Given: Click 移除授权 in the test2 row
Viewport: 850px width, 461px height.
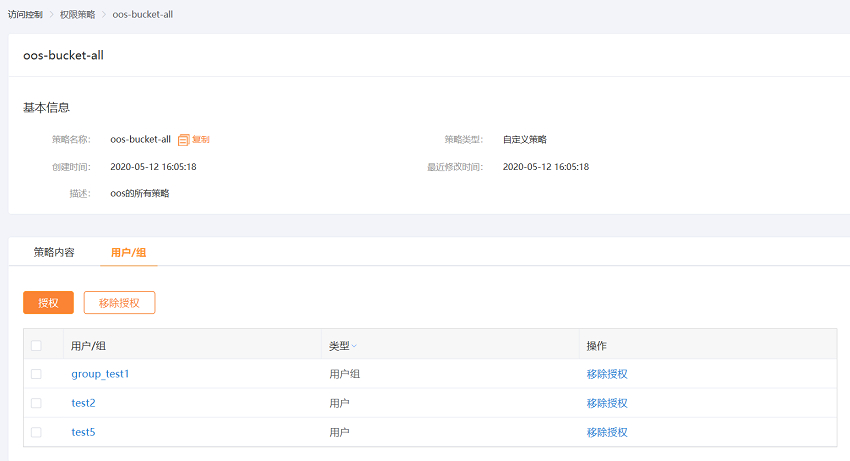Looking at the screenshot, I should click(607, 403).
